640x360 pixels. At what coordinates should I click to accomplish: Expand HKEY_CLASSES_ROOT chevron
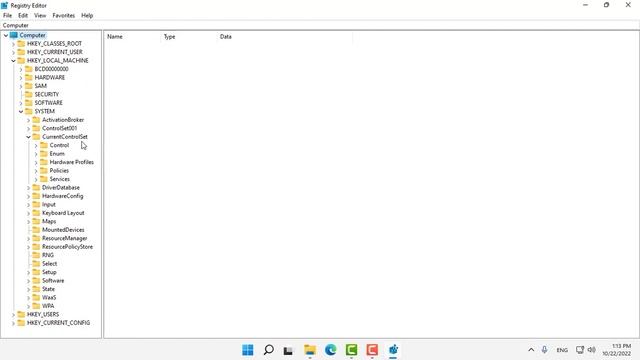(13, 44)
